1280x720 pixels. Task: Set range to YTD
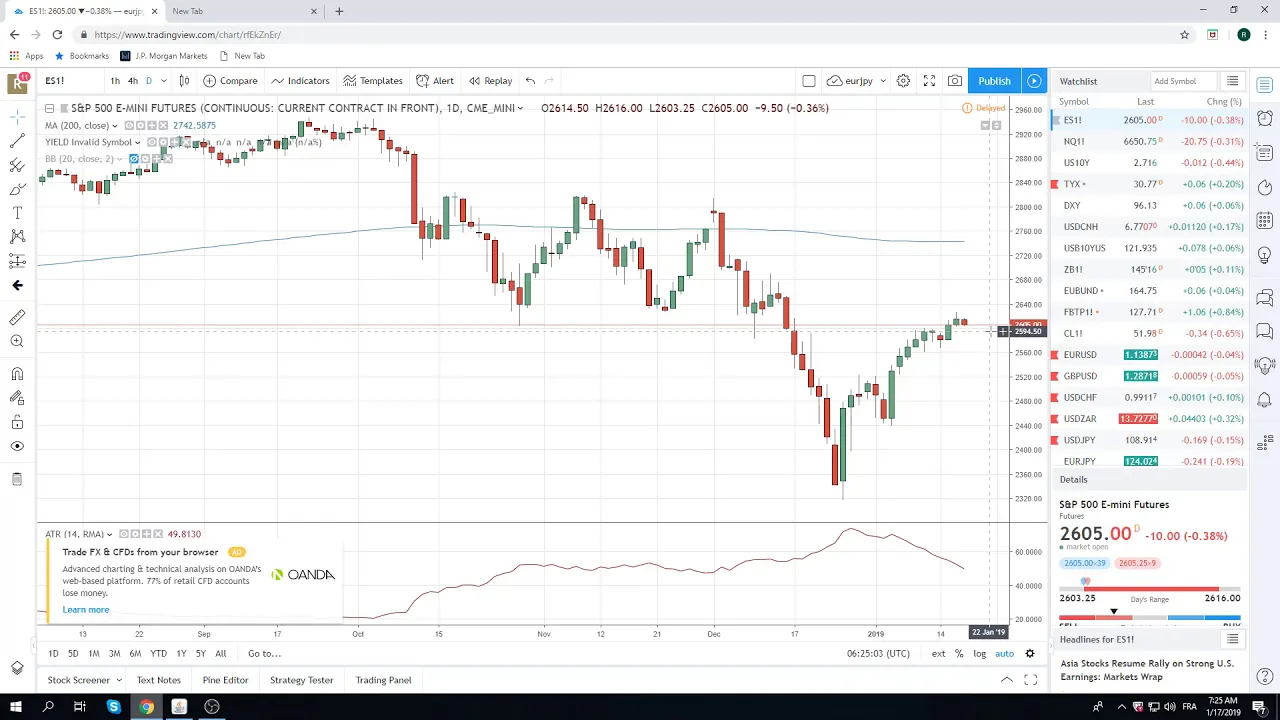pos(158,654)
